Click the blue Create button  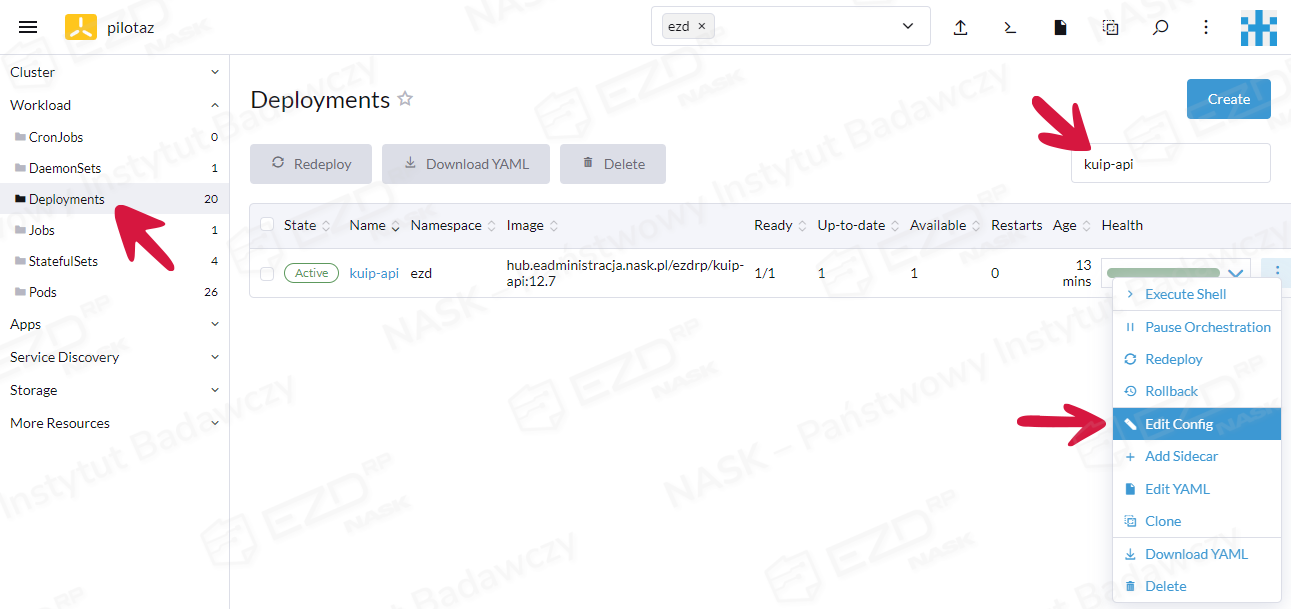[1228, 99]
